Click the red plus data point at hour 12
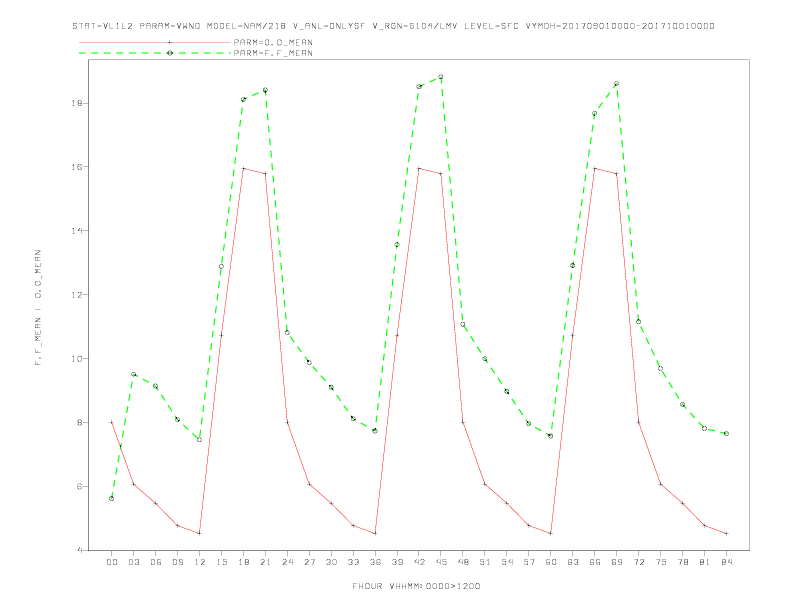792x612 pixels. click(200, 533)
